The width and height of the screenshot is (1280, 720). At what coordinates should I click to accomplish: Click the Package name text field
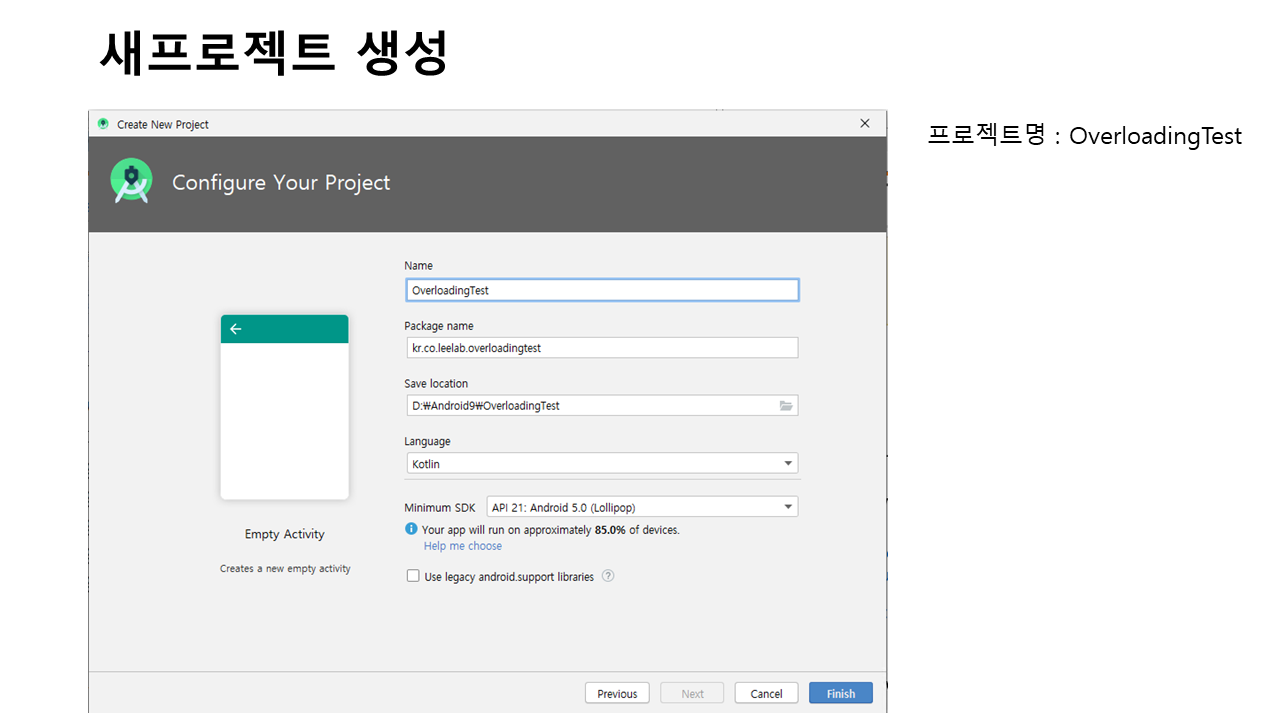click(600, 348)
